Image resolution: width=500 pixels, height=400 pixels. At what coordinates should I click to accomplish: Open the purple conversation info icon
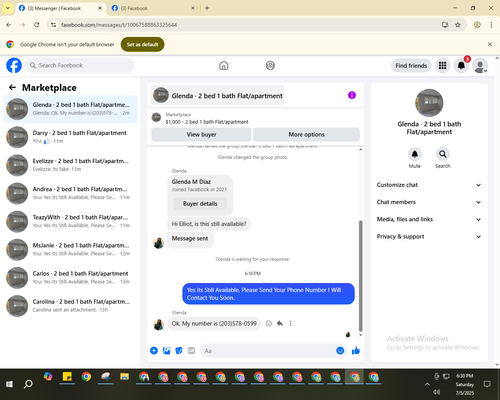(352, 95)
